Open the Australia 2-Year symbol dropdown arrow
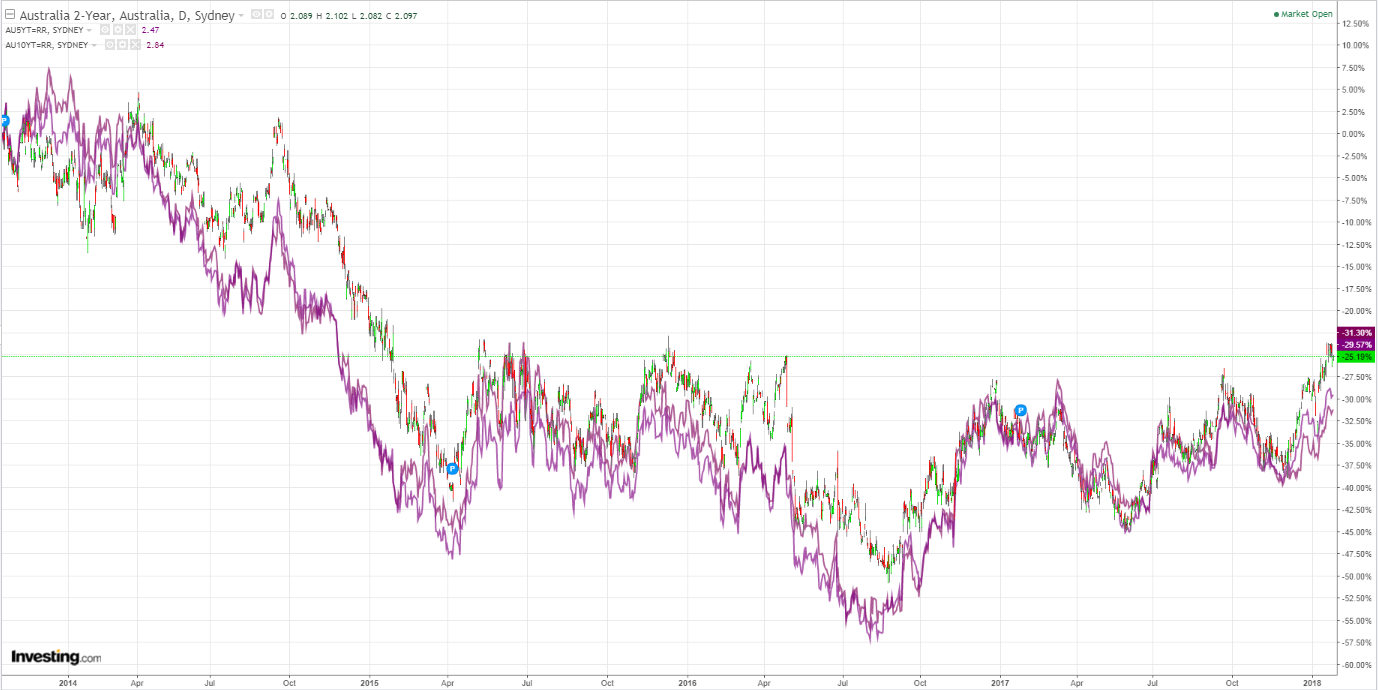 [241, 16]
